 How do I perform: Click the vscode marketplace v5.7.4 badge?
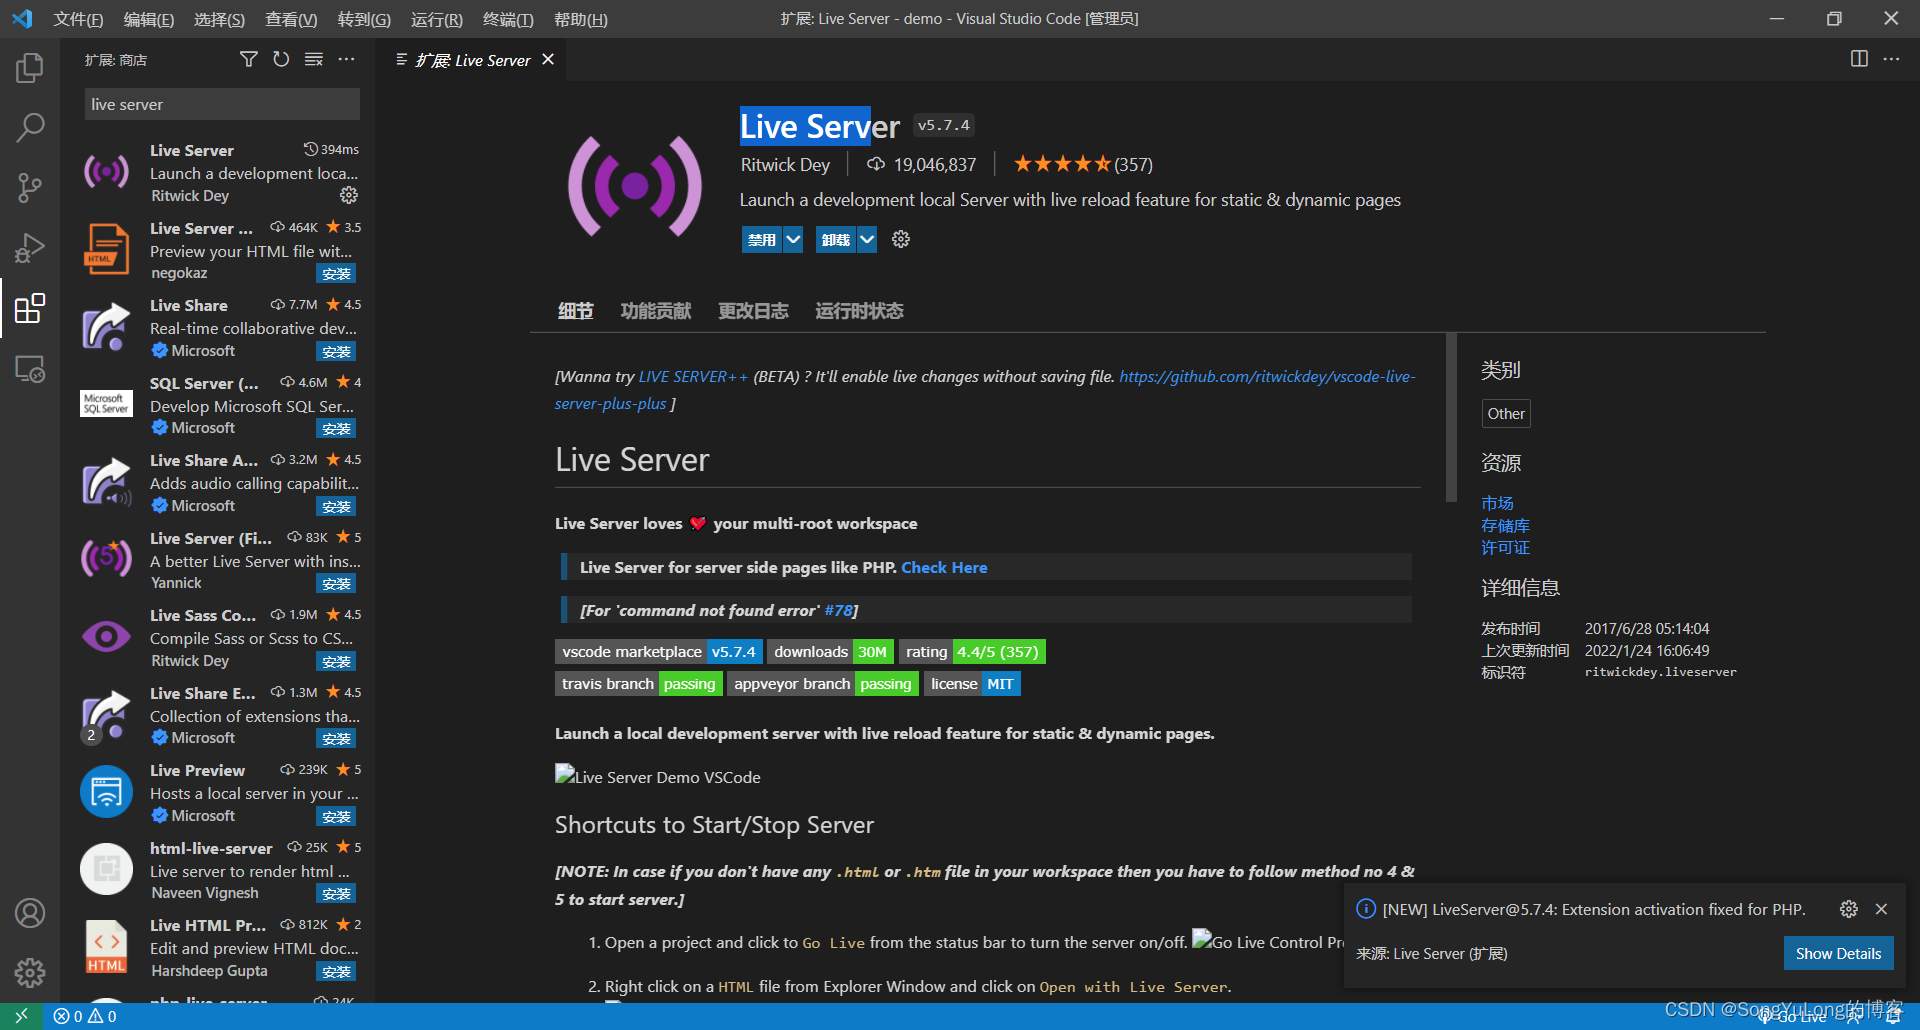pyautogui.click(x=659, y=652)
